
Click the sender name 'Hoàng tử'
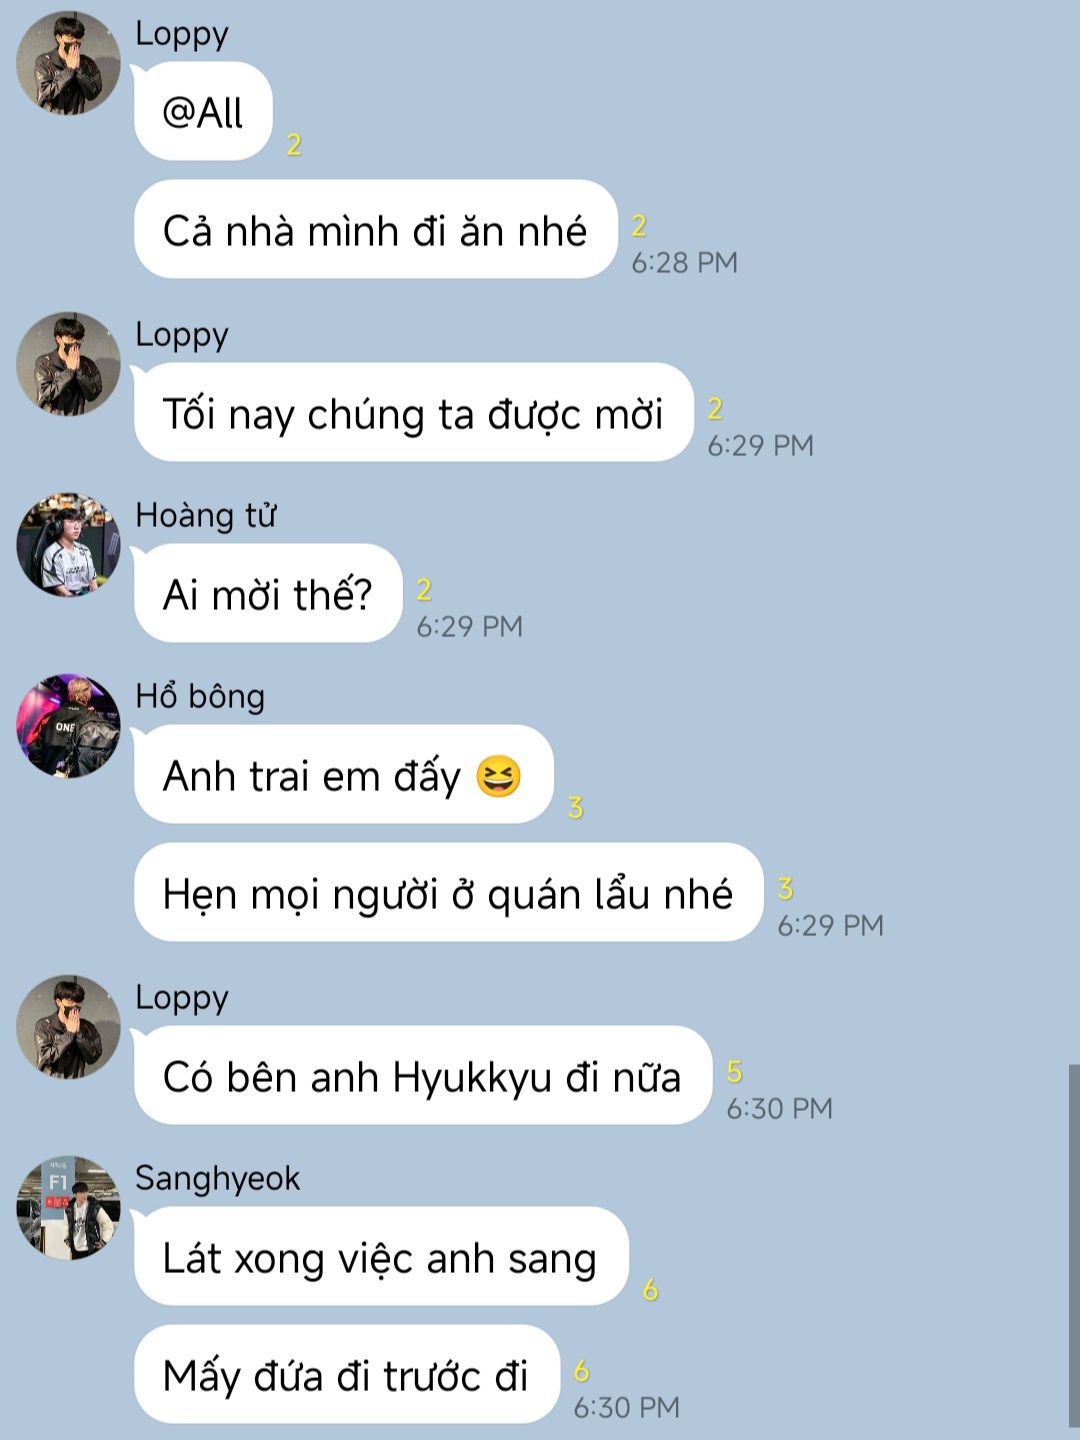[205, 515]
